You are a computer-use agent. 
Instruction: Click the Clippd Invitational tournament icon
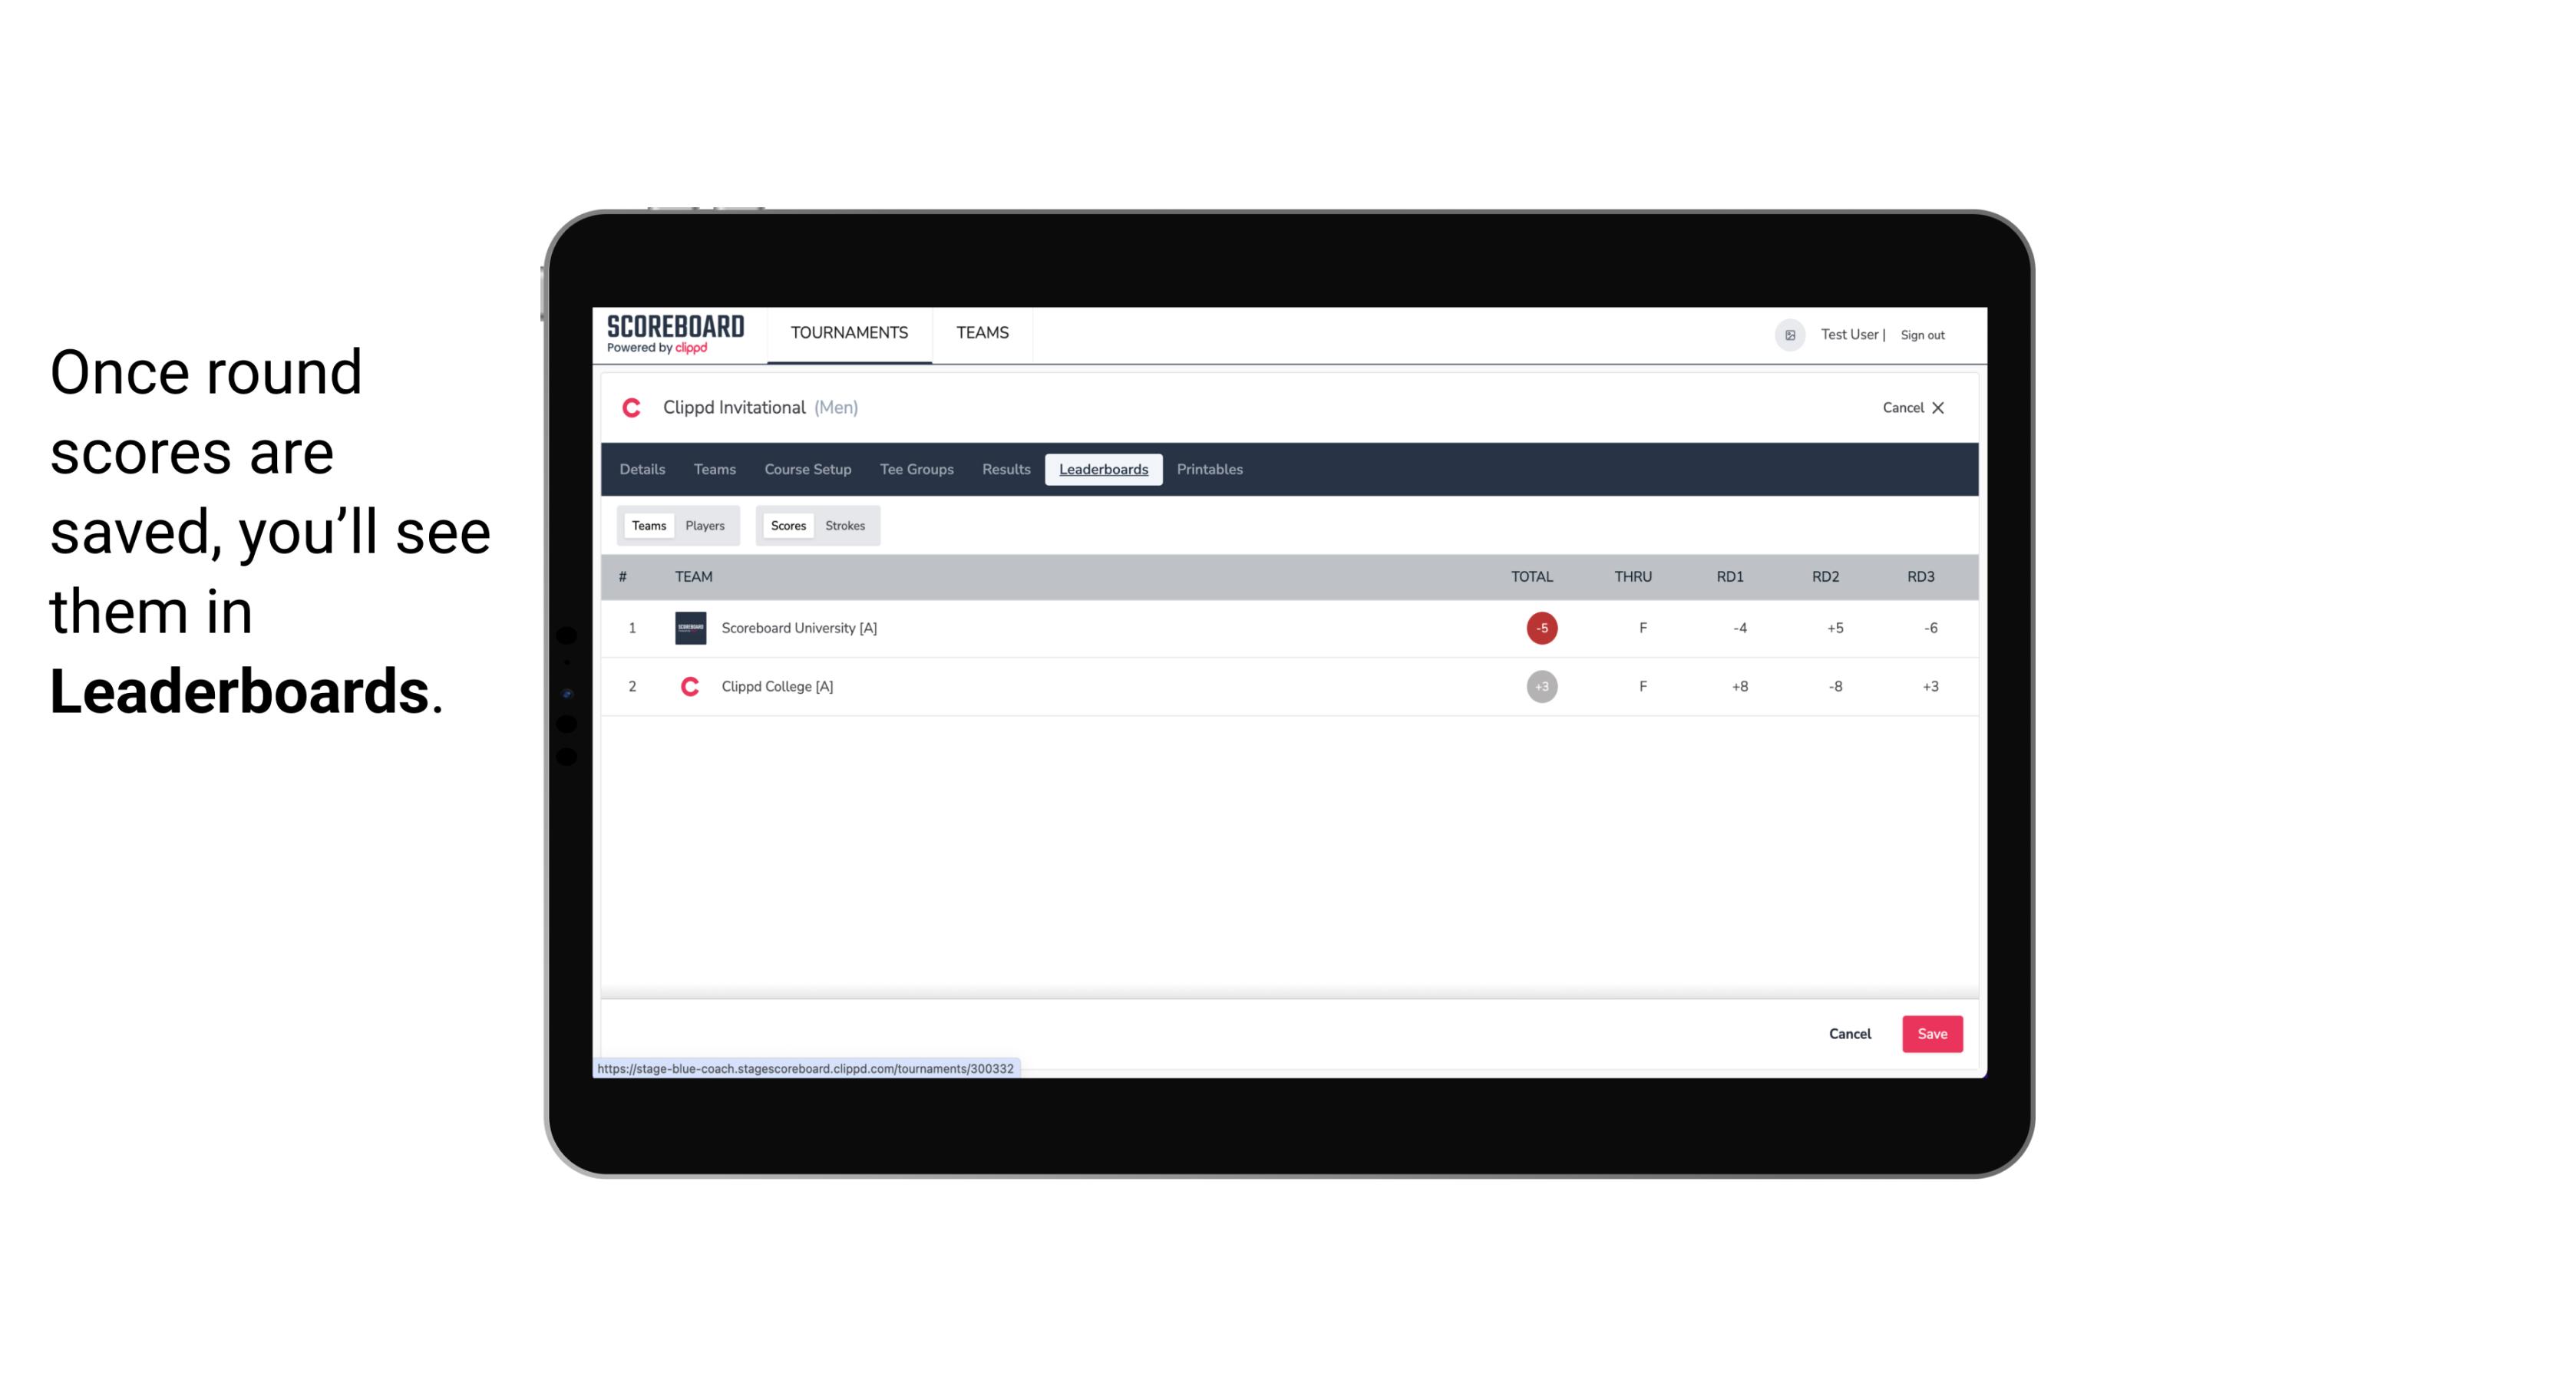pyautogui.click(x=633, y=408)
